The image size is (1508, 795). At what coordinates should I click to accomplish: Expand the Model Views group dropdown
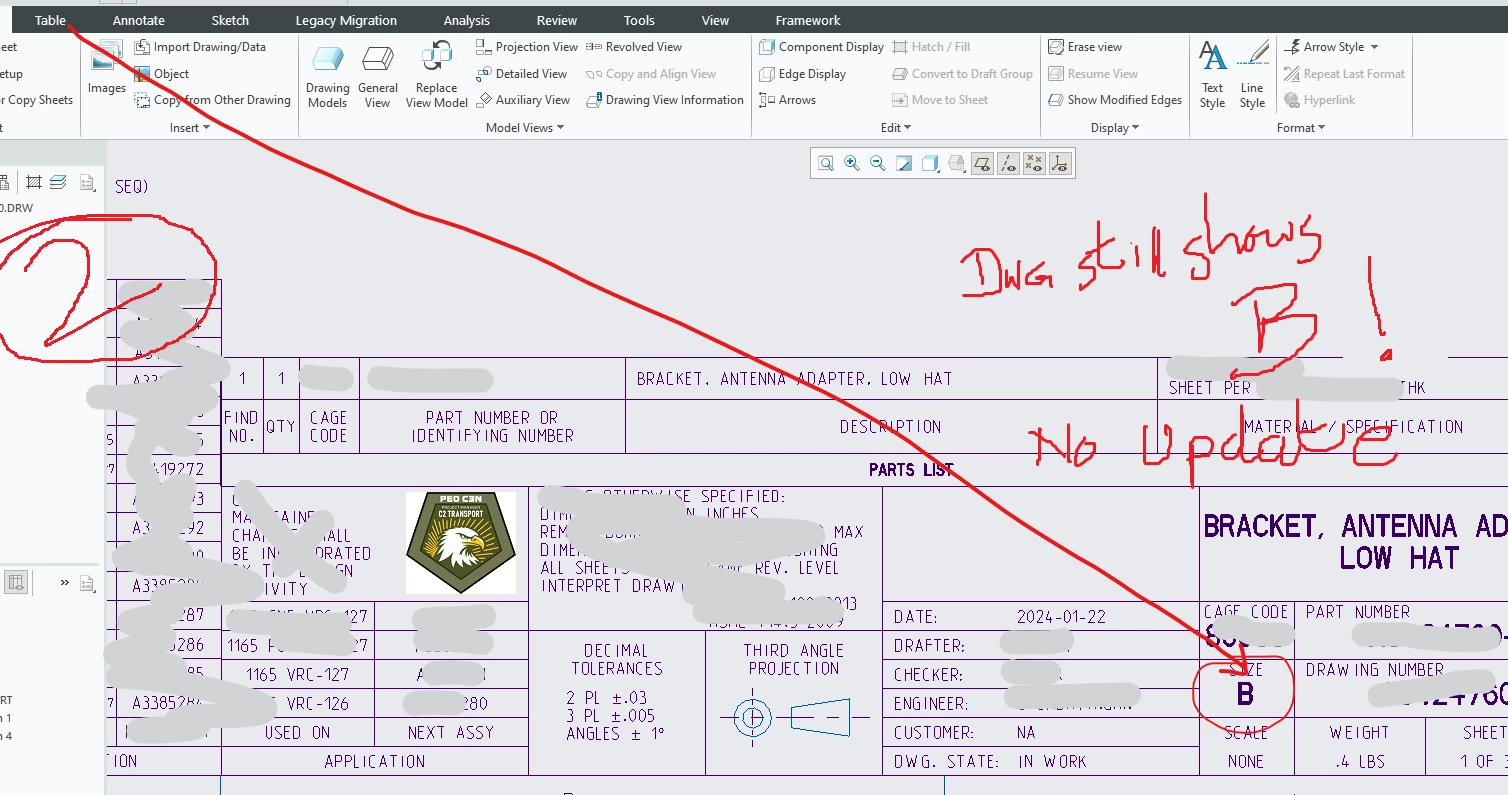525,128
